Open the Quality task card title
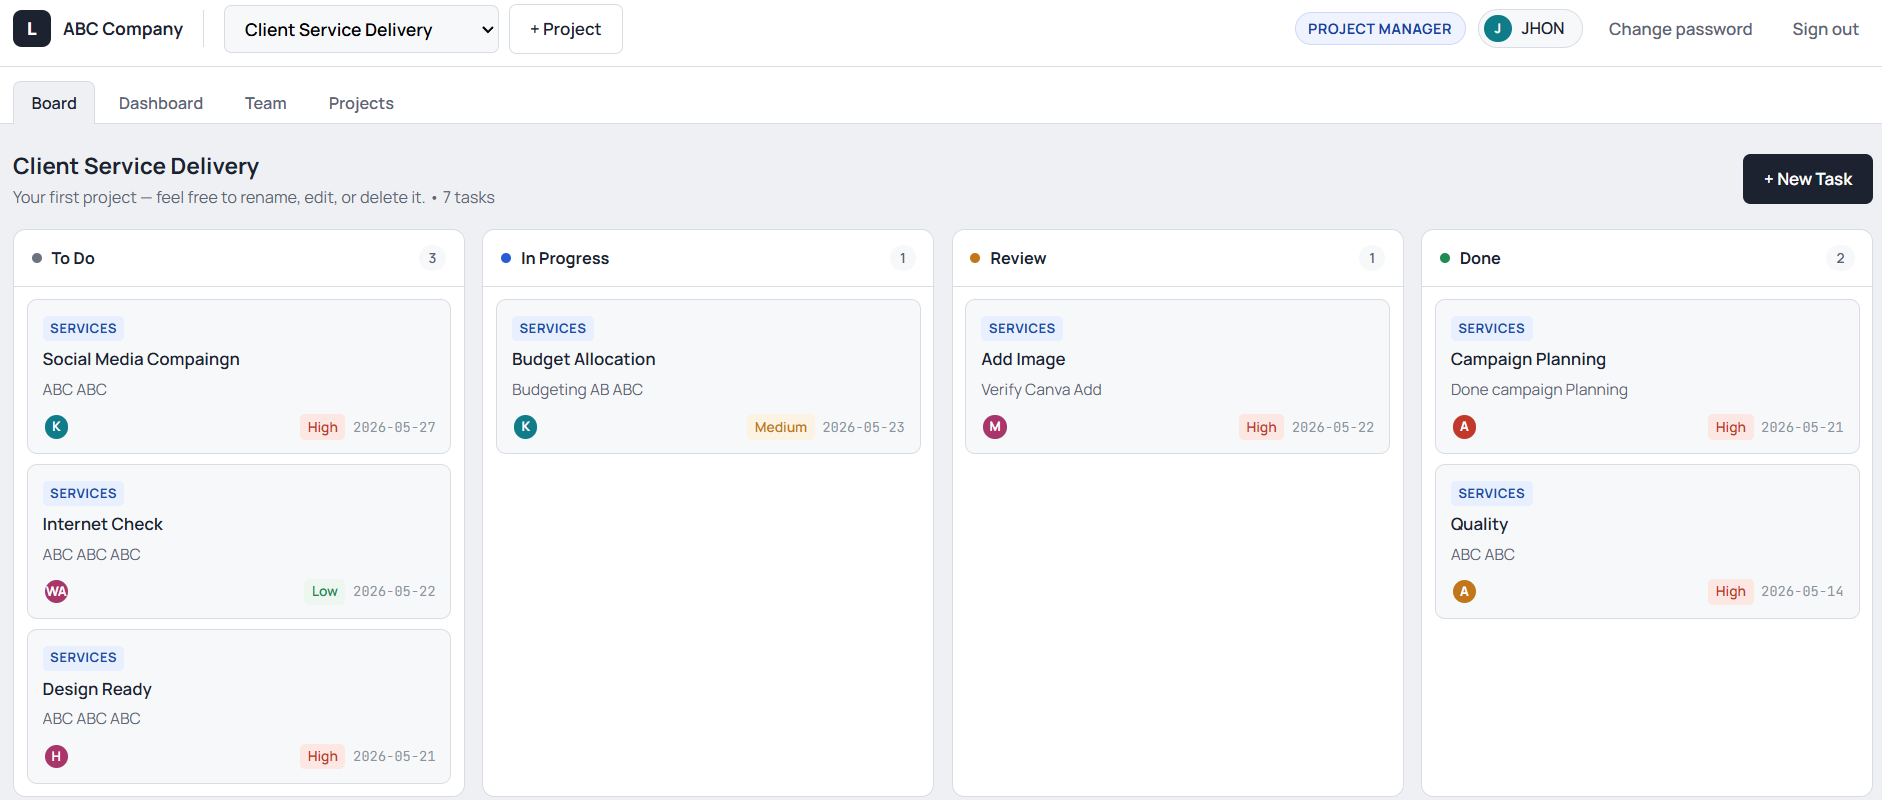This screenshot has width=1882, height=800. tap(1479, 524)
